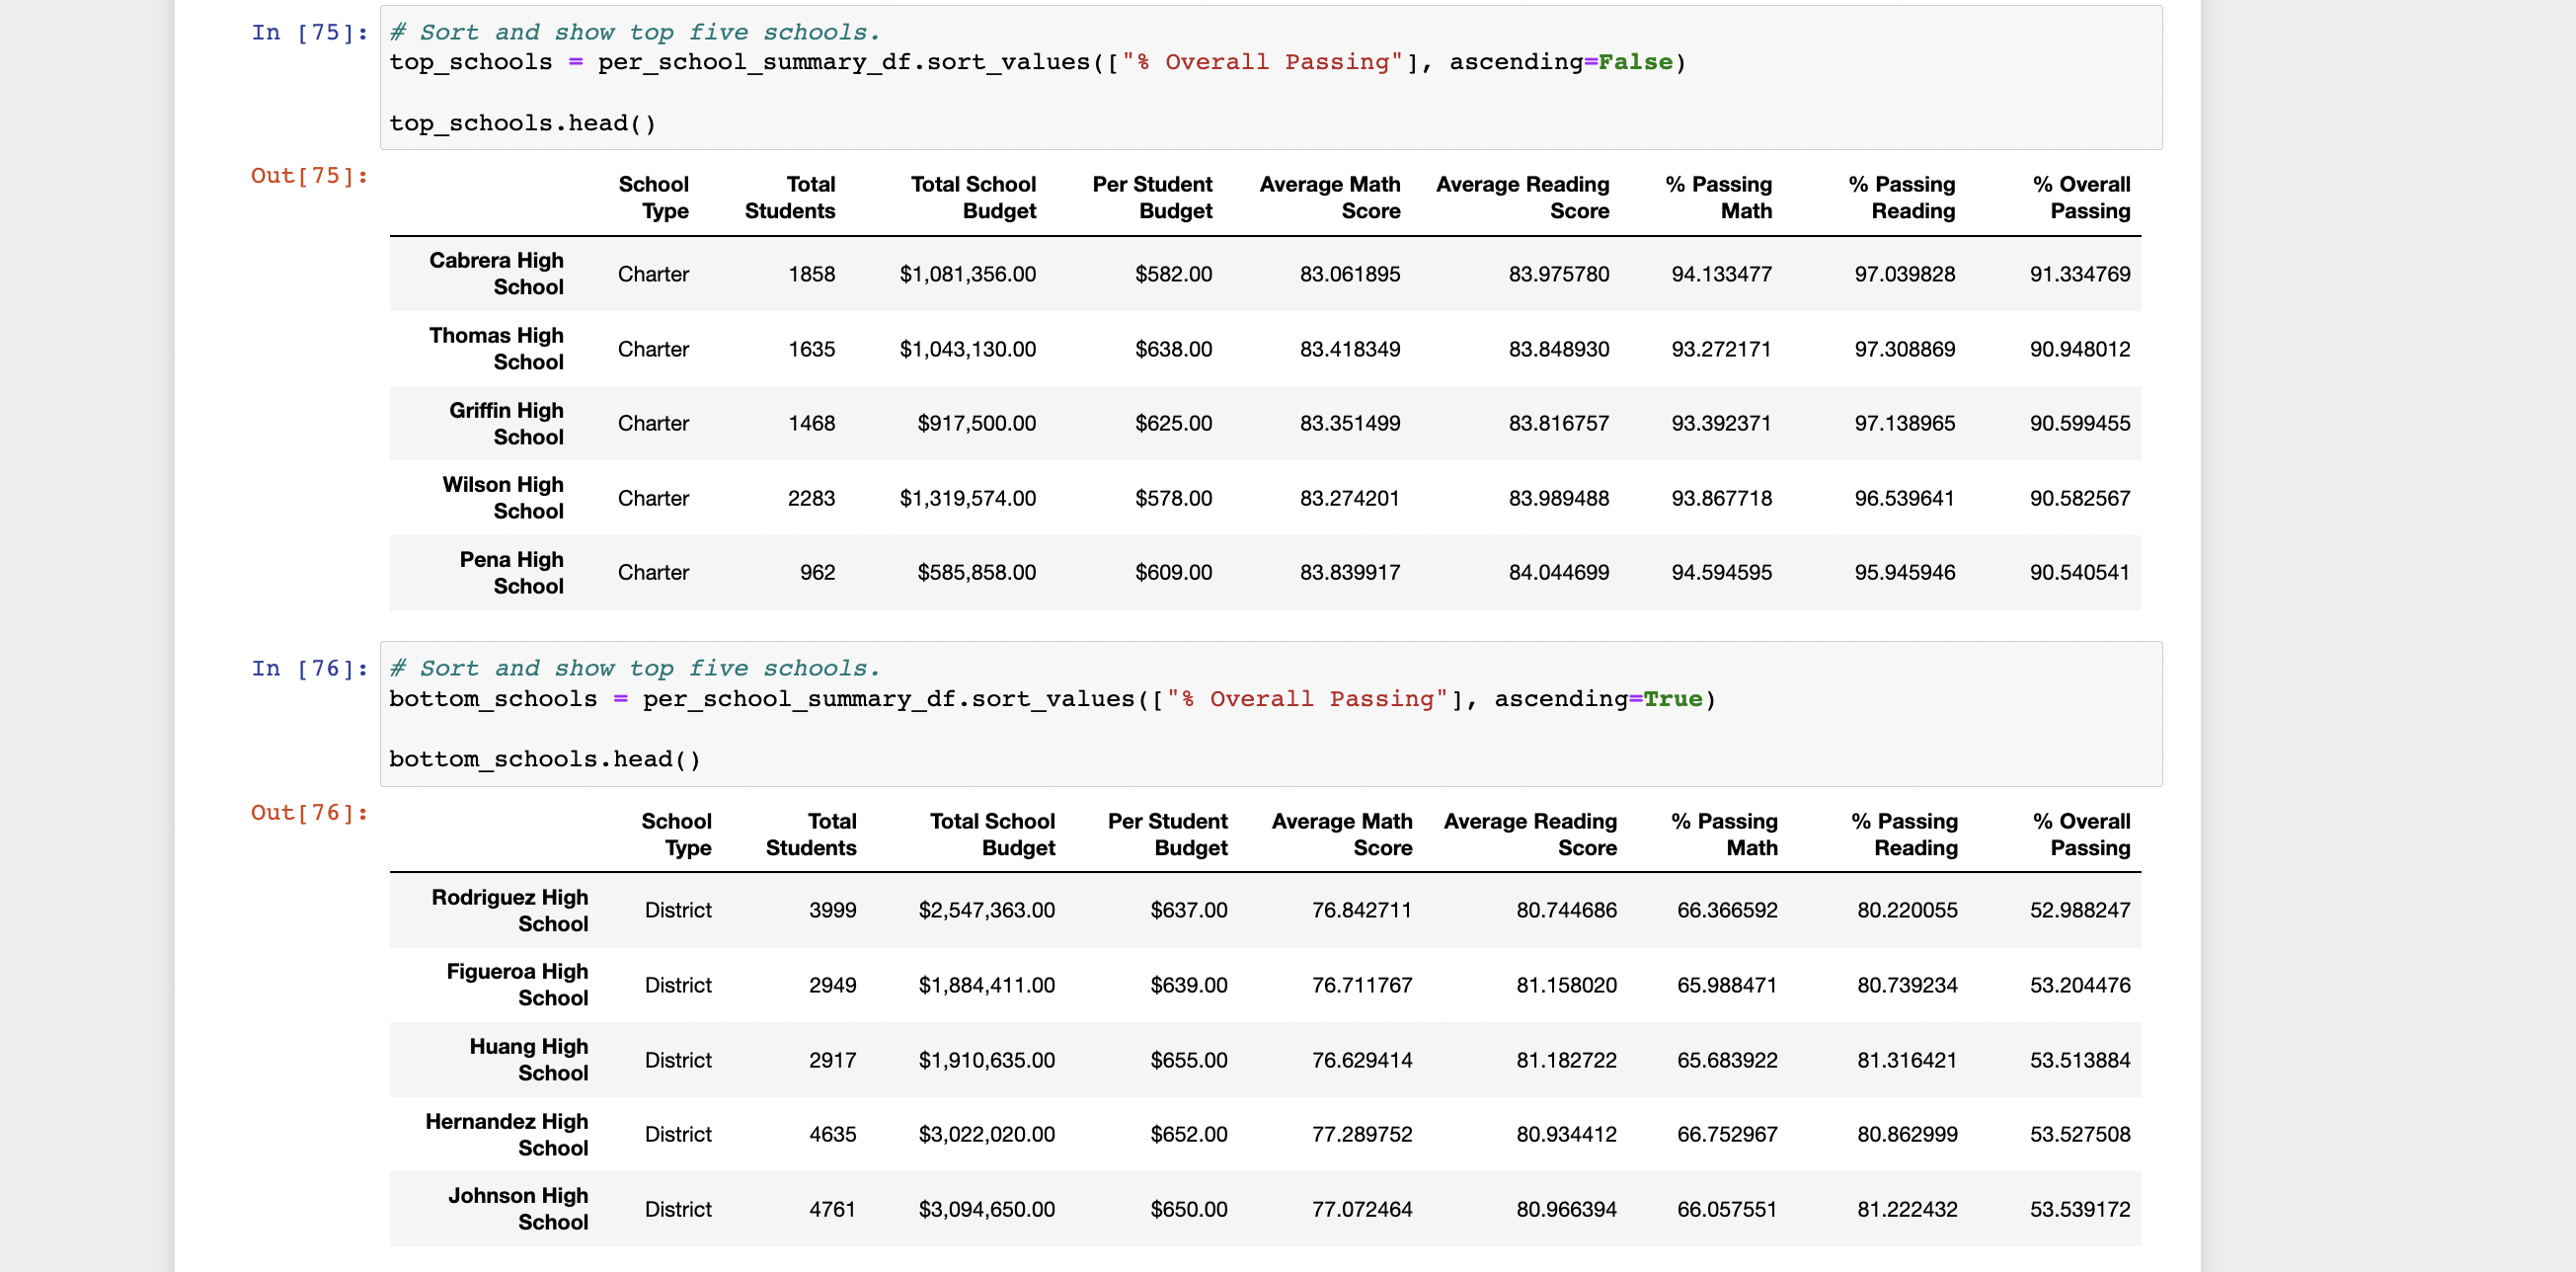This screenshot has height=1272, width=2576.
Task: Select the In [75] cell prompt
Action: pyautogui.click(x=306, y=32)
